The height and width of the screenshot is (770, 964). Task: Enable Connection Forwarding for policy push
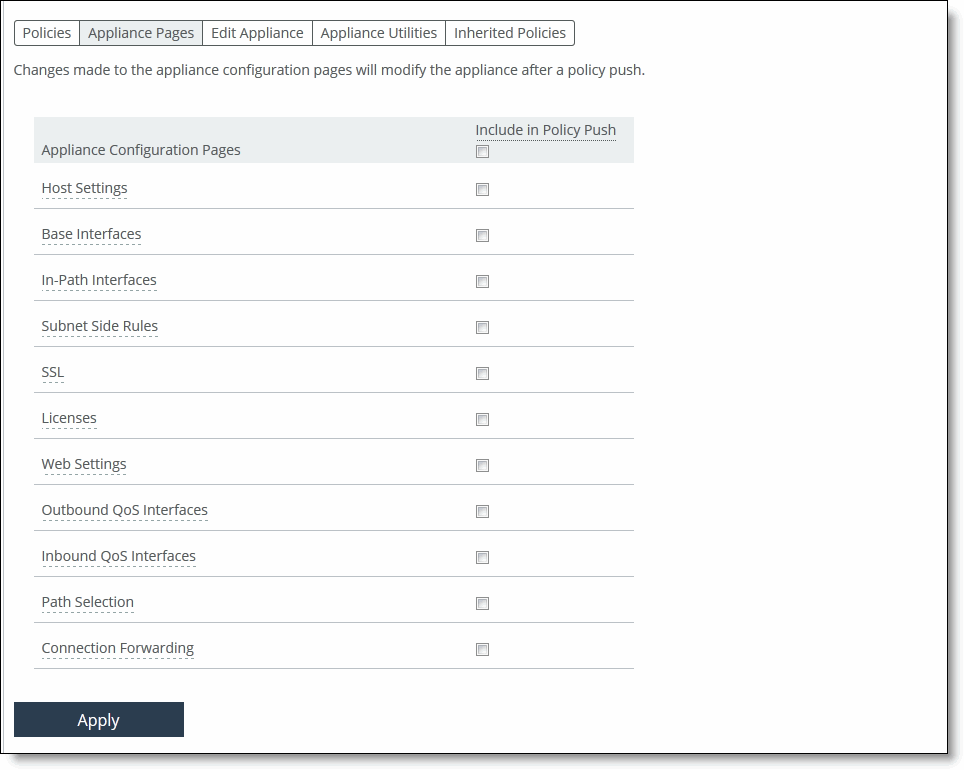482,649
